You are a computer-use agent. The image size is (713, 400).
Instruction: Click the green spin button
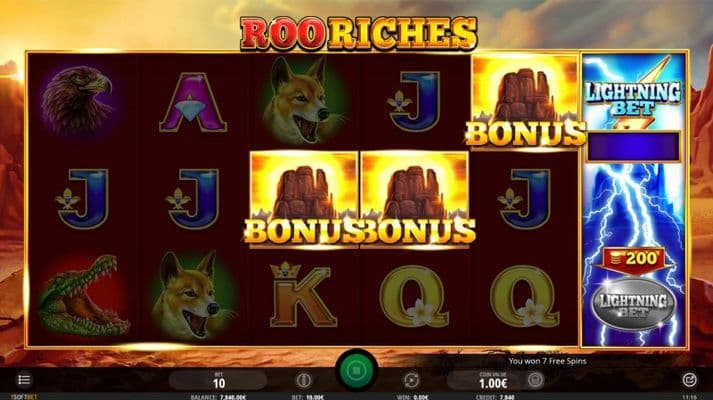356,371
